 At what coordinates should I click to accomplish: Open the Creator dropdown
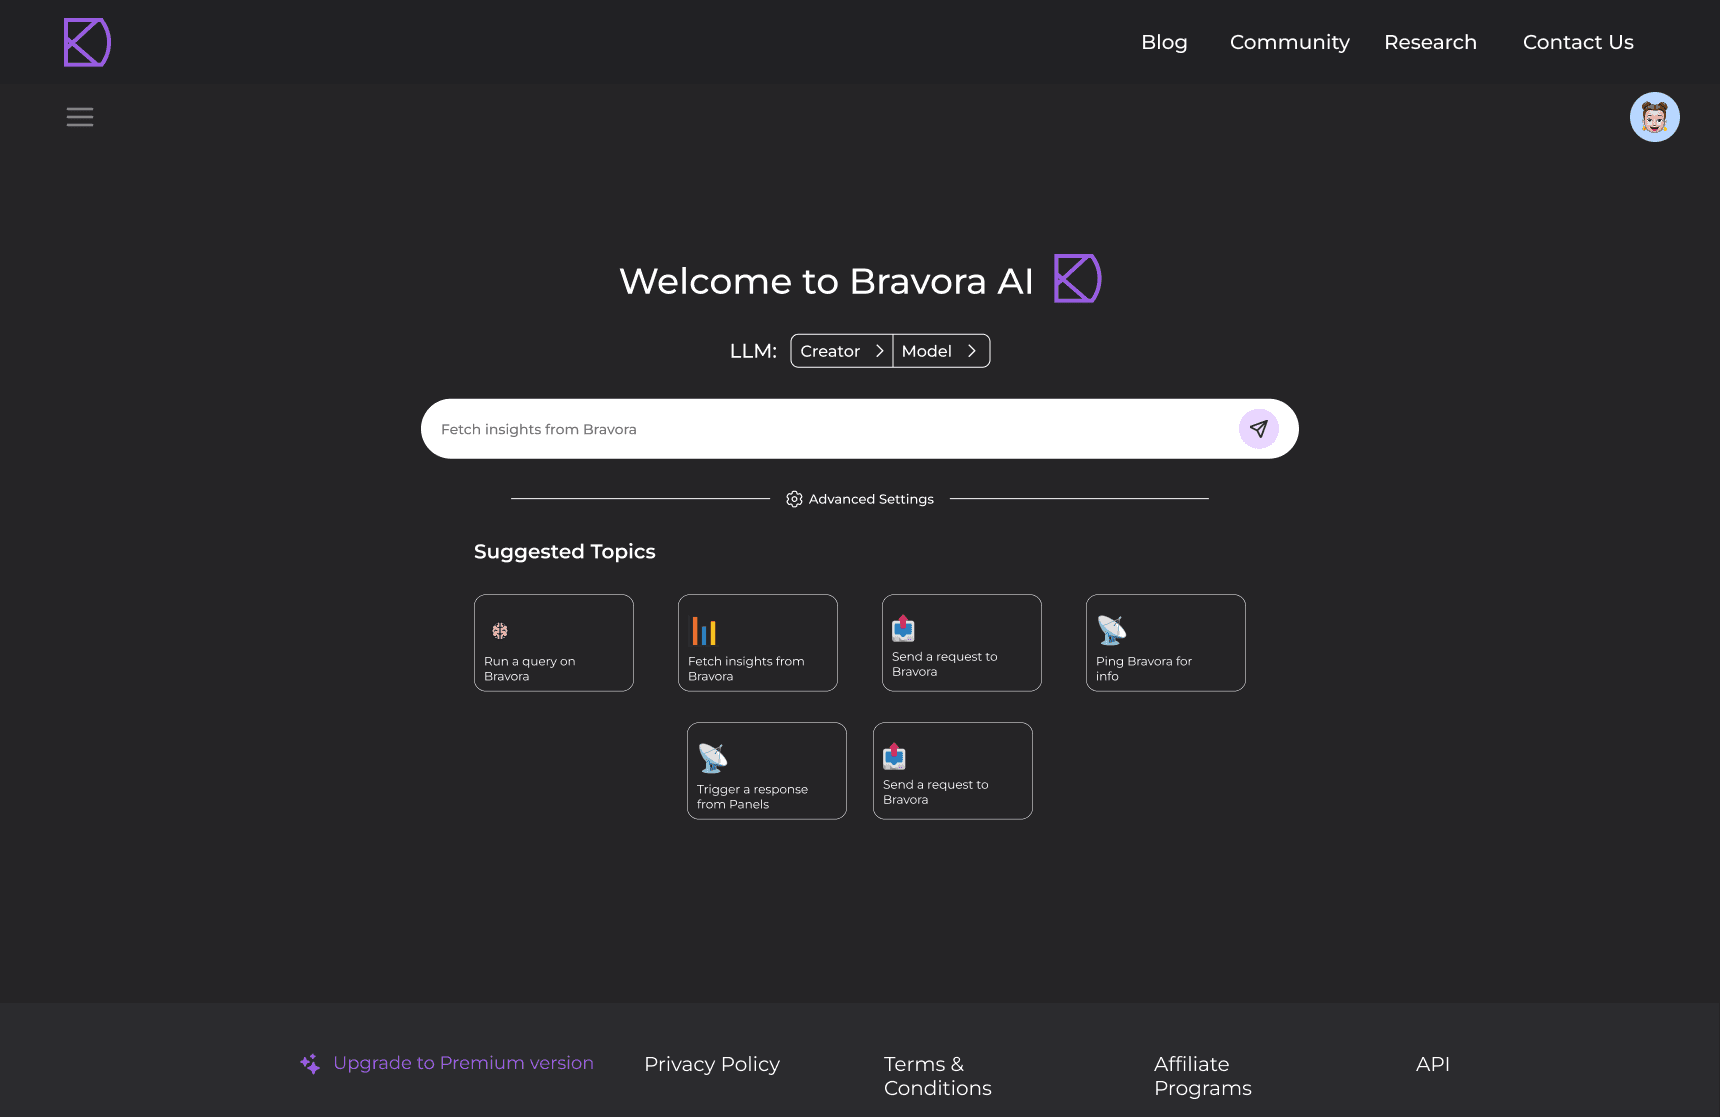[842, 351]
